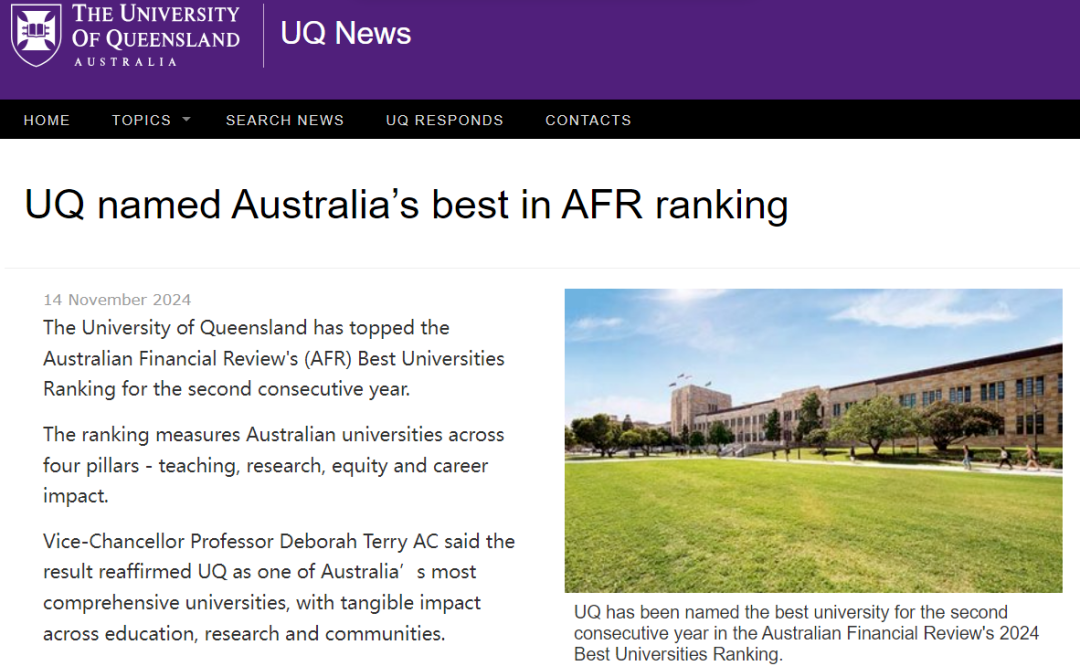
Task: Open the TOPICS menu item
Action: tap(141, 120)
